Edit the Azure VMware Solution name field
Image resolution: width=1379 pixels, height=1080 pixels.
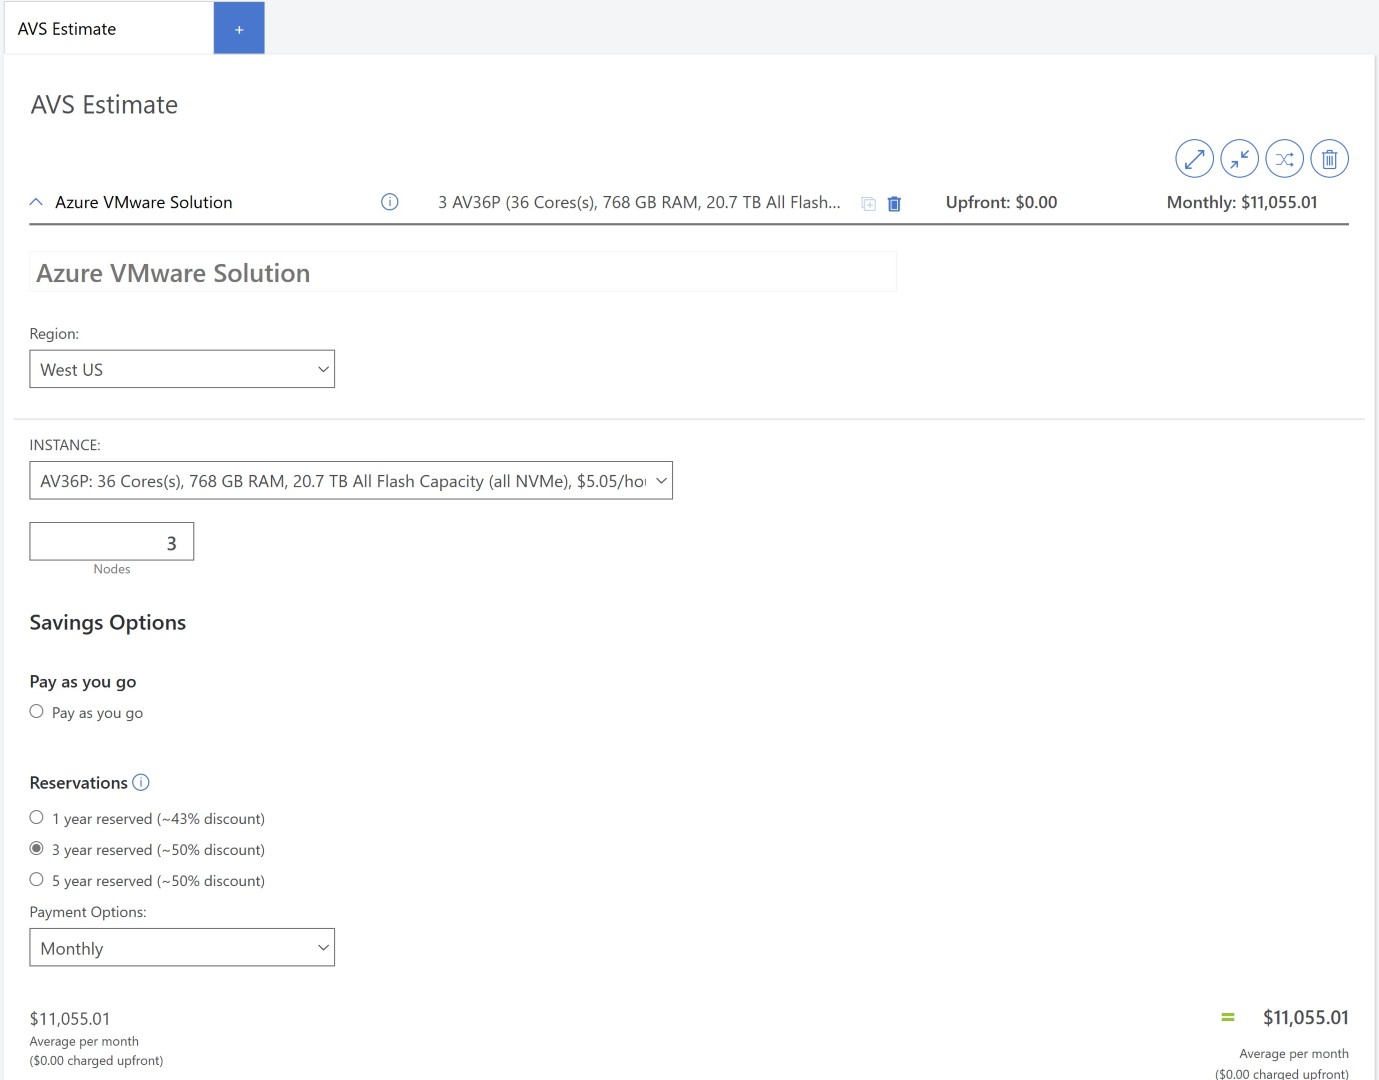tap(463, 272)
